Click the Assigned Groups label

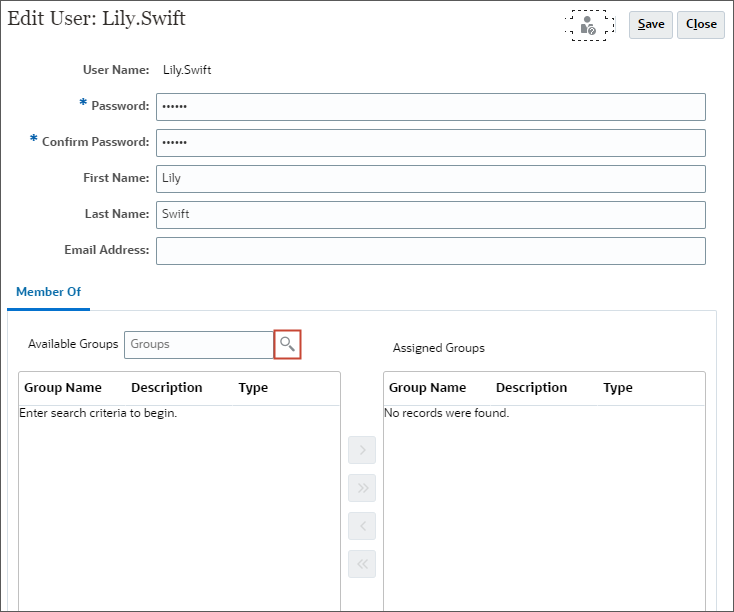click(x=439, y=348)
